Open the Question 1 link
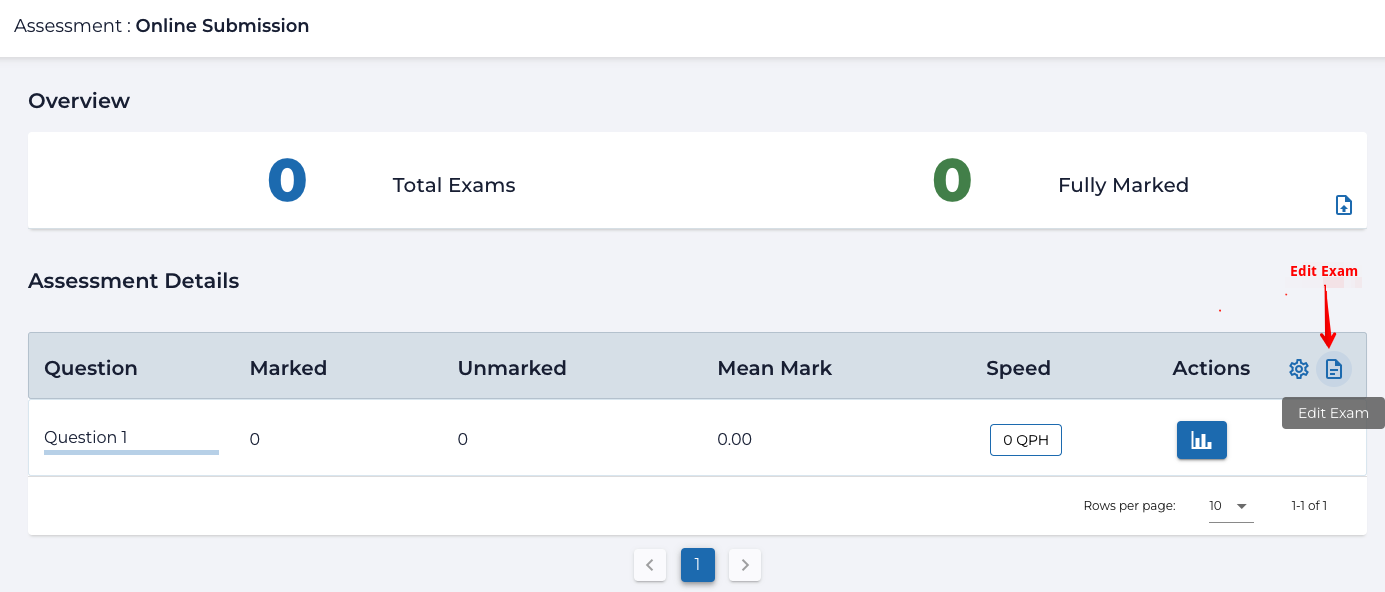The width and height of the screenshot is (1385, 592). click(86, 437)
